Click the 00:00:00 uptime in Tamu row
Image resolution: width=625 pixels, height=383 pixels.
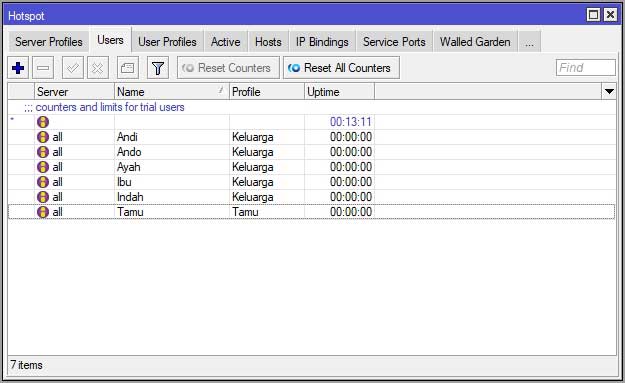point(351,212)
